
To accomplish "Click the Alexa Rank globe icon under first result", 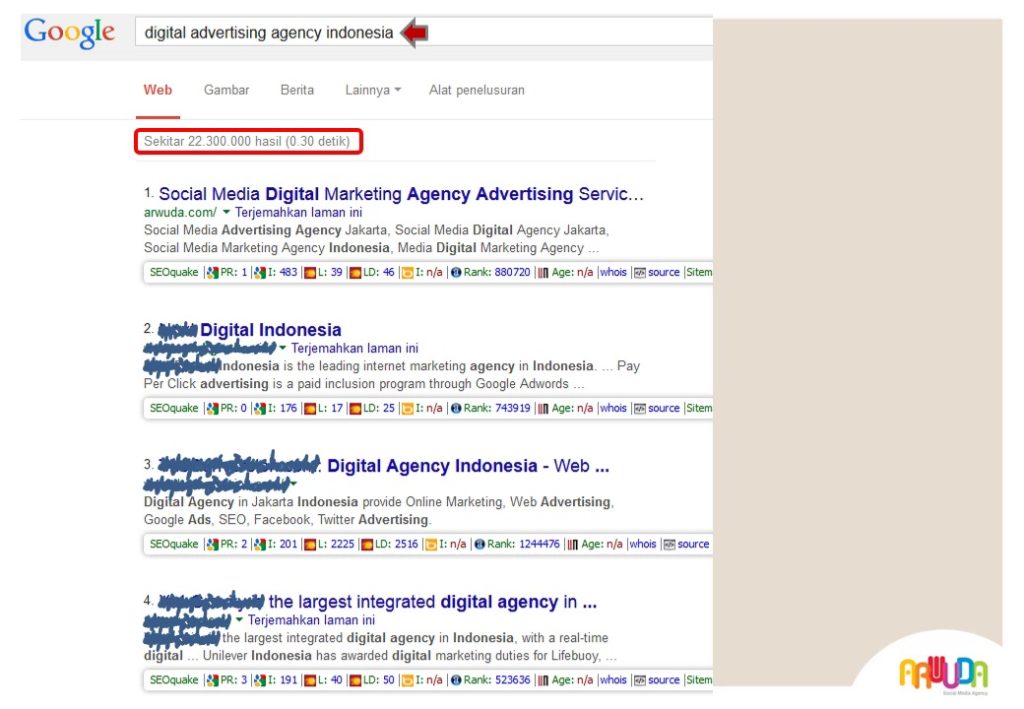I will click(456, 273).
